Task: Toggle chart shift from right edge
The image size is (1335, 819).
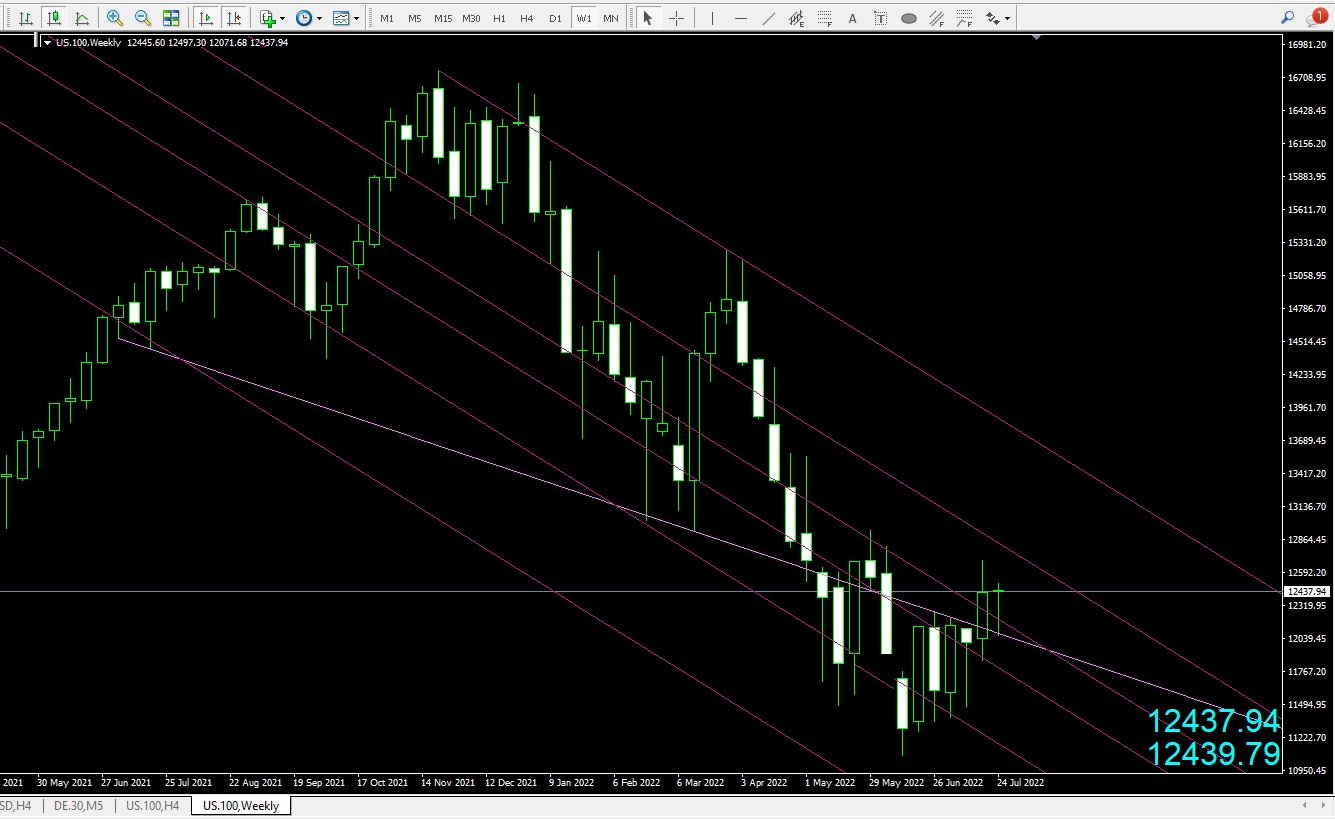Action: [x=234, y=18]
